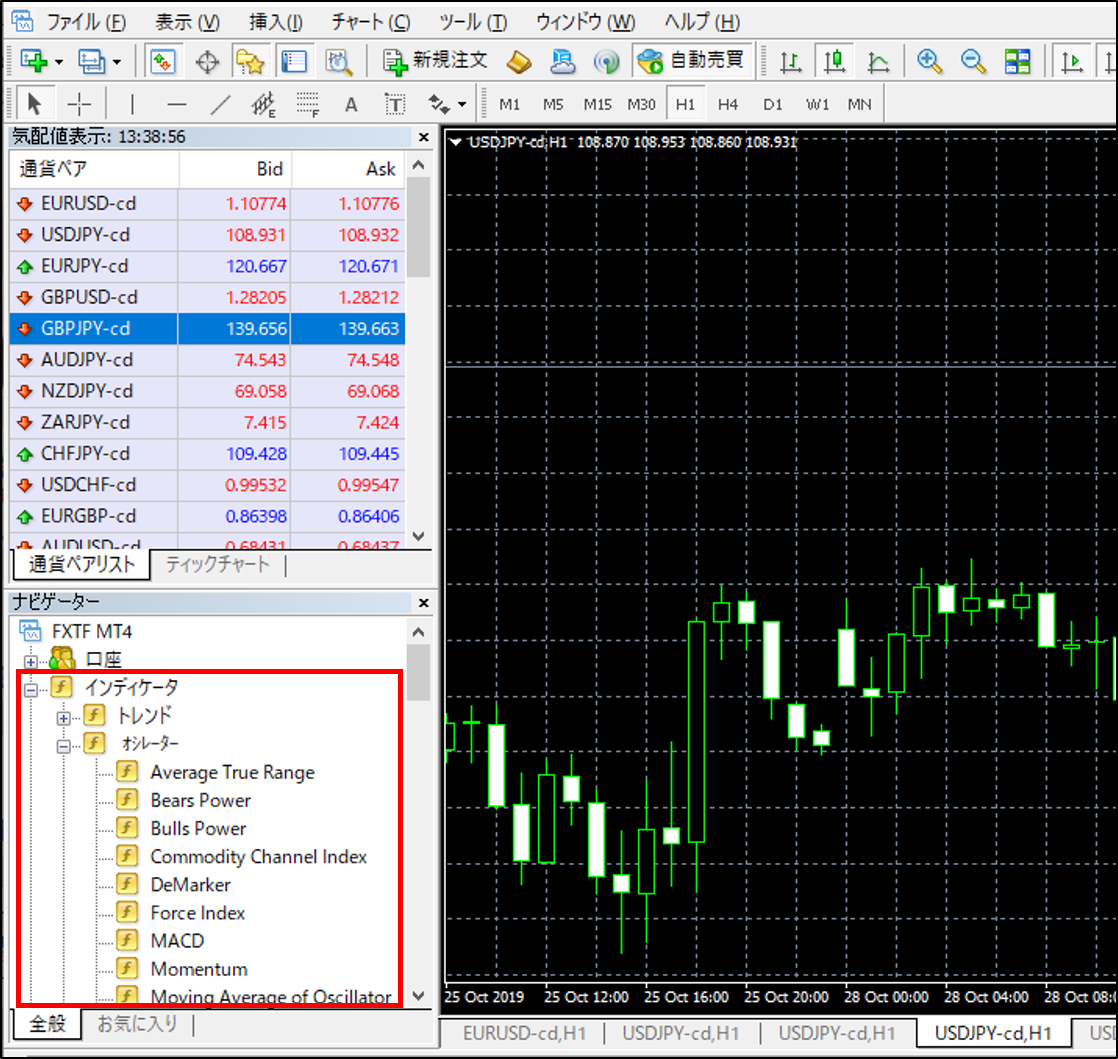
Task: Select the EURUSD-cd,H1 chart tab
Action: coord(524,1033)
